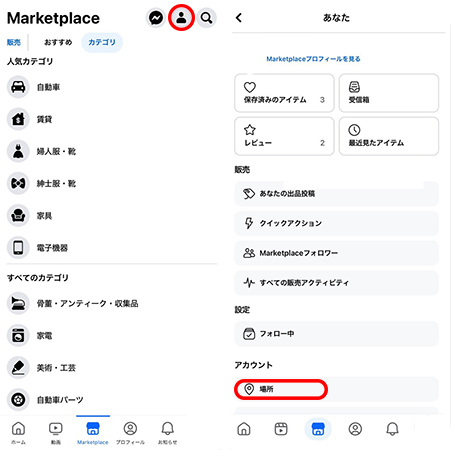451x450 pixels.
Task: Select the 家具 armchair icon
Action: point(18,216)
